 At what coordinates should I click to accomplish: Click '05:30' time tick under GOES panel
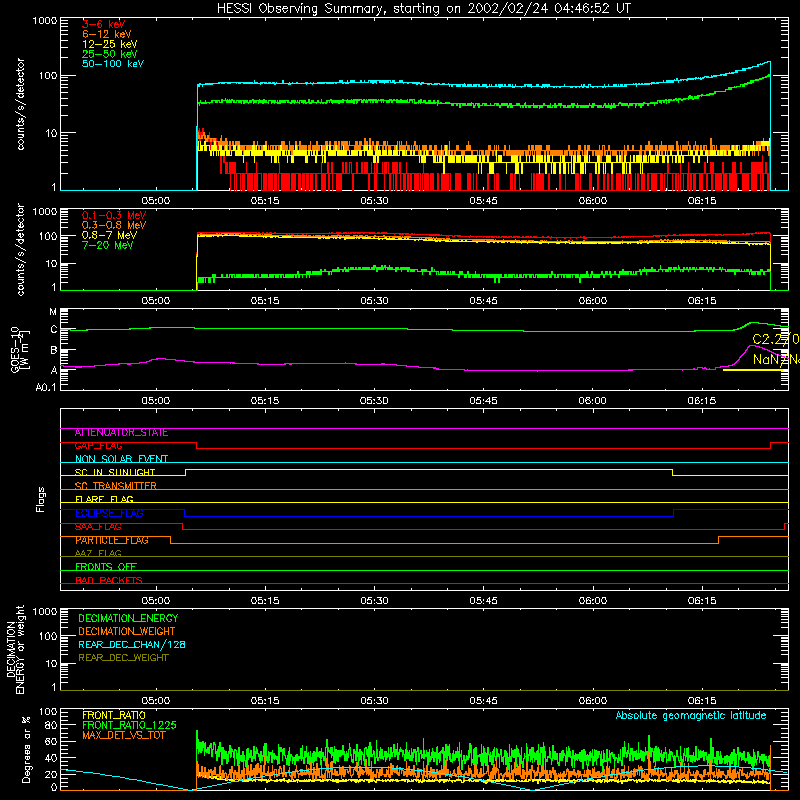click(374, 401)
